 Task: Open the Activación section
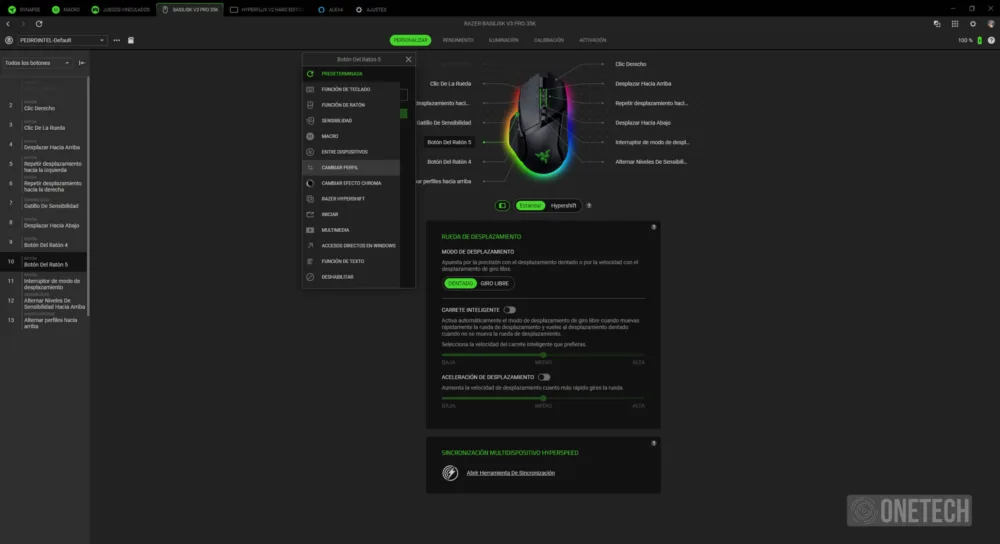pos(592,40)
